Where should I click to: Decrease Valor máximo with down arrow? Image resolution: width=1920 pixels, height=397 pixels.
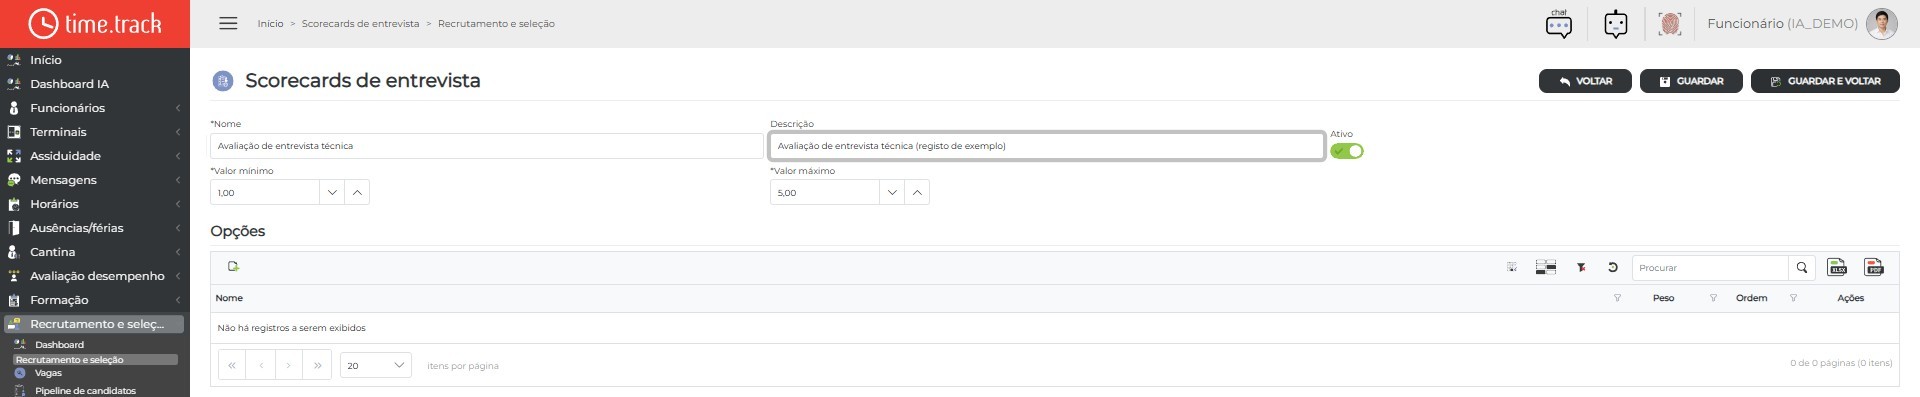(x=892, y=192)
